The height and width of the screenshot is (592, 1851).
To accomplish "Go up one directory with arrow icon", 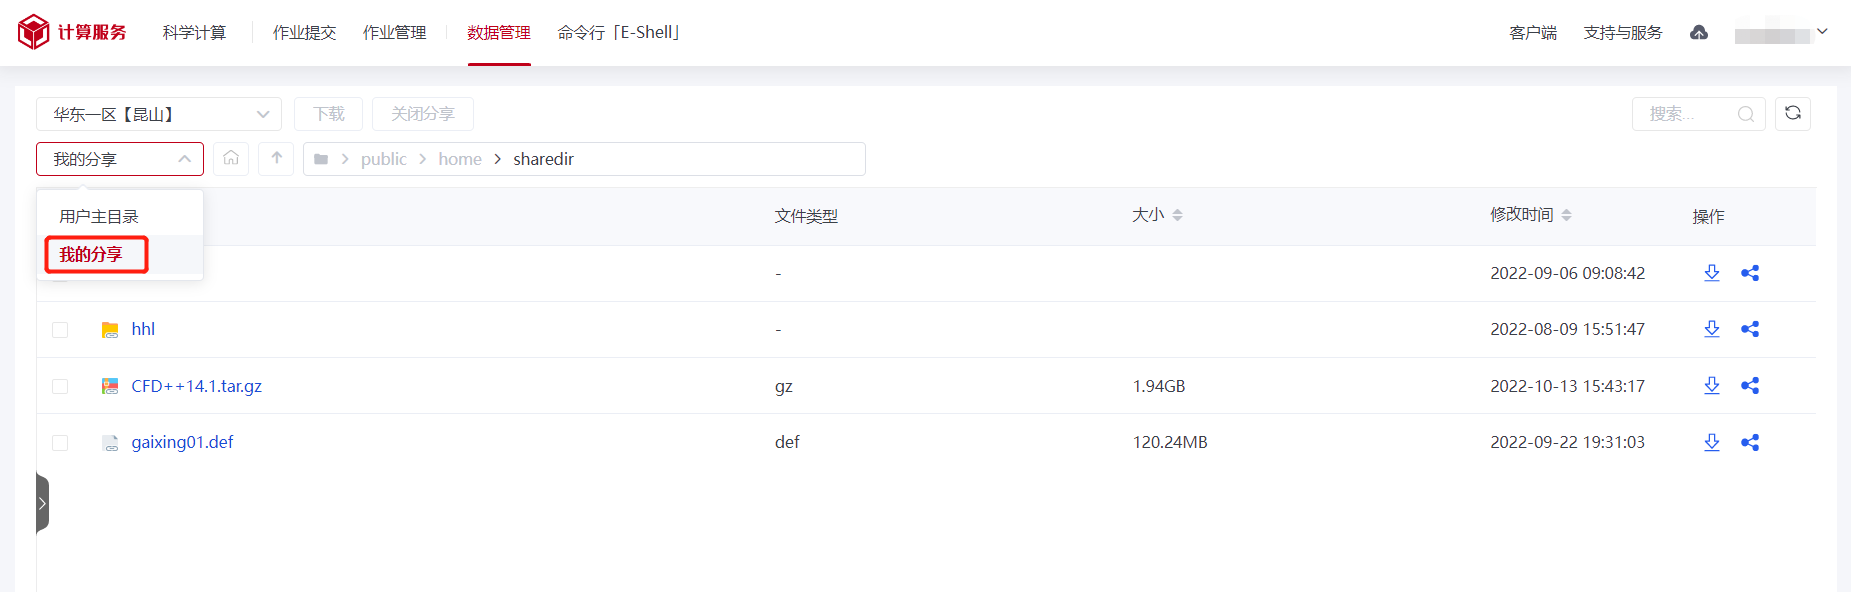I will coord(276,158).
